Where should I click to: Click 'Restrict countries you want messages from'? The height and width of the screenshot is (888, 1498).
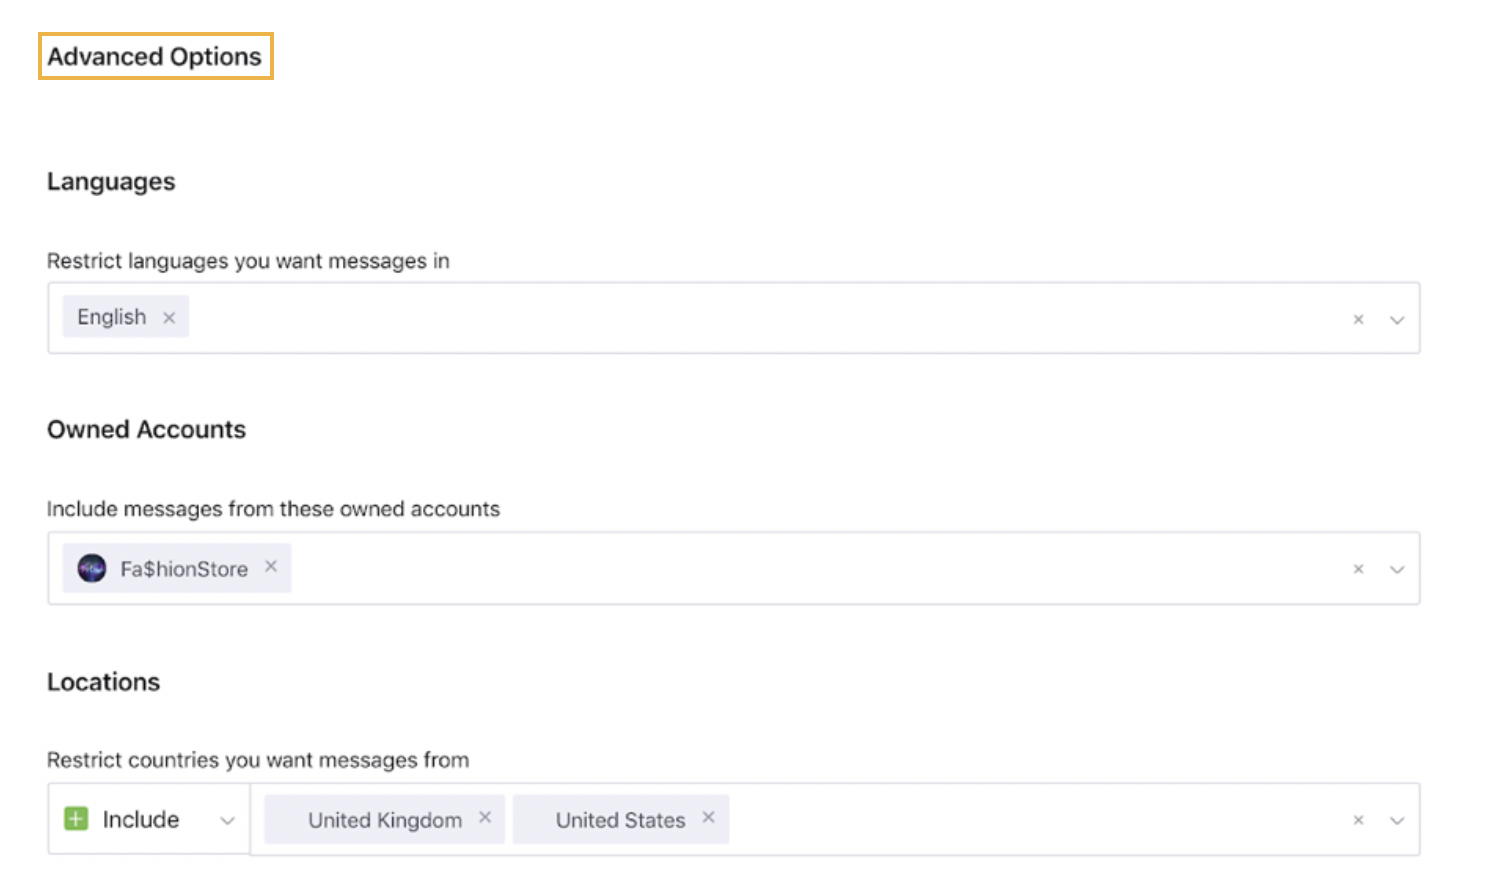tap(258, 760)
